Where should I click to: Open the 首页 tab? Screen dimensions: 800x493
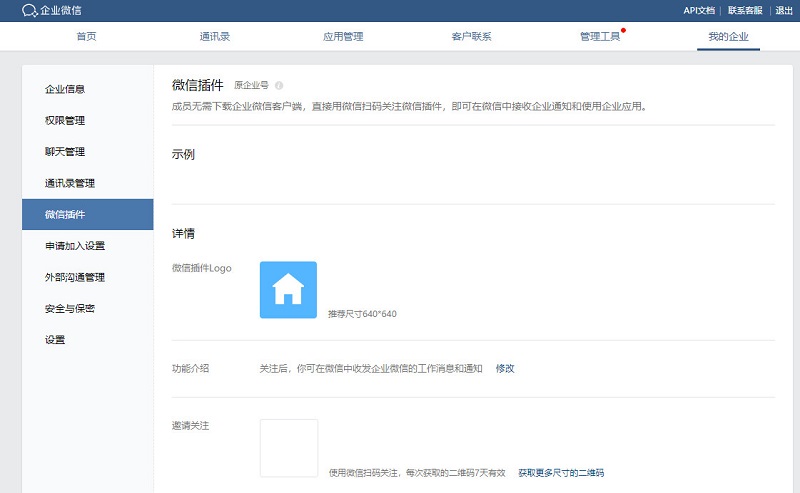[86, 36]
